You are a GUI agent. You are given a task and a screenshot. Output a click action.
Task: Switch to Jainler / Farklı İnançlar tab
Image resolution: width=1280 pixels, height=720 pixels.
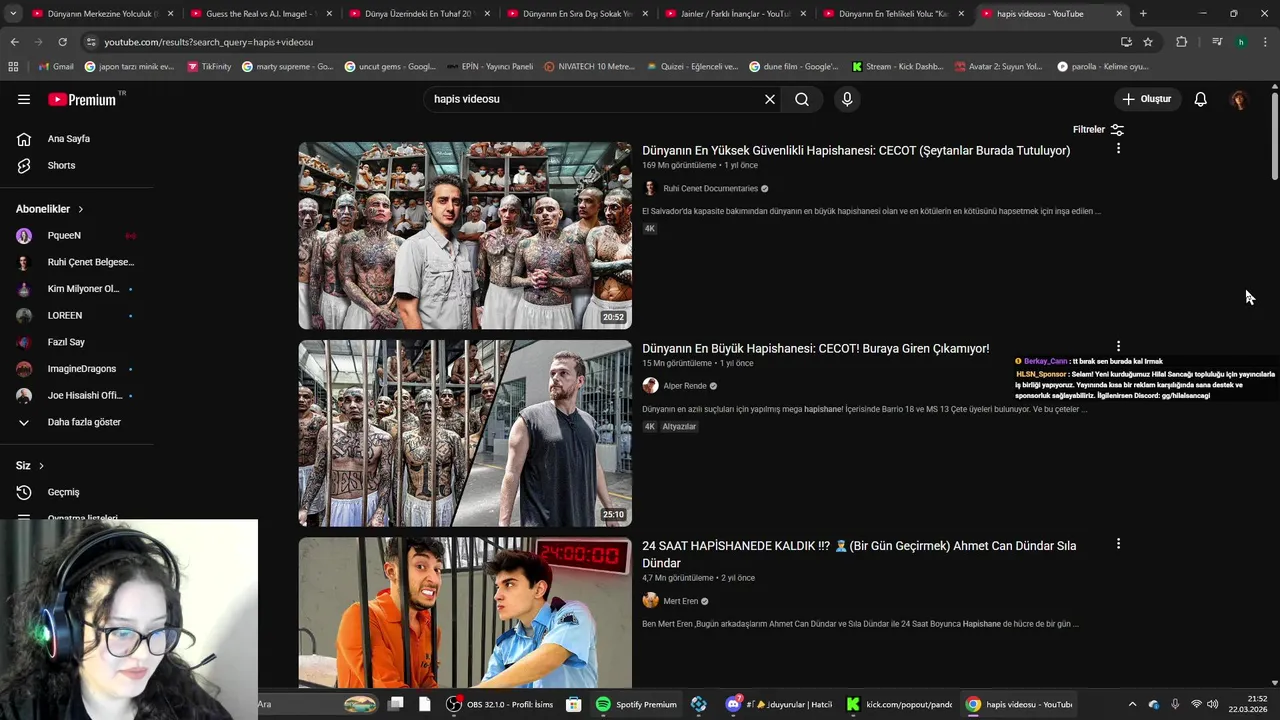pyautogui.click(x=734, y=14)
